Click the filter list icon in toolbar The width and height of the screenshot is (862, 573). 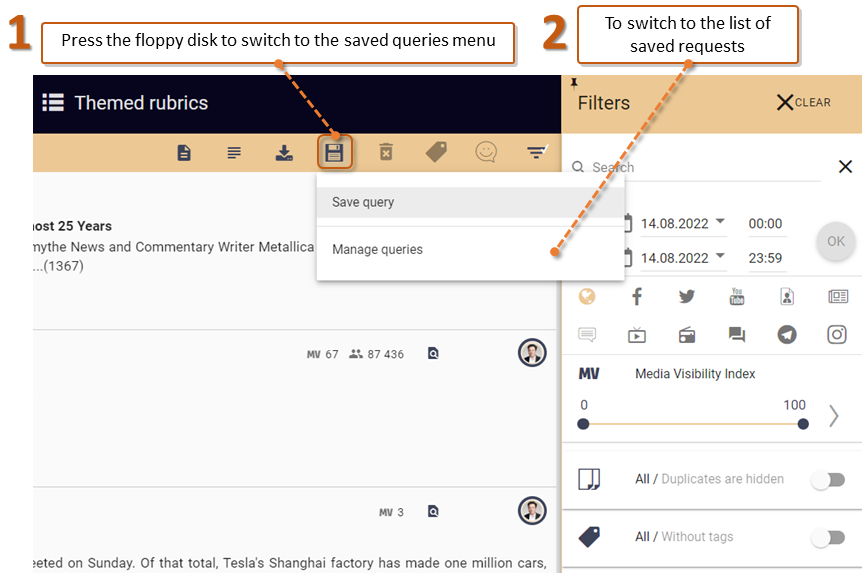[537, 152]
